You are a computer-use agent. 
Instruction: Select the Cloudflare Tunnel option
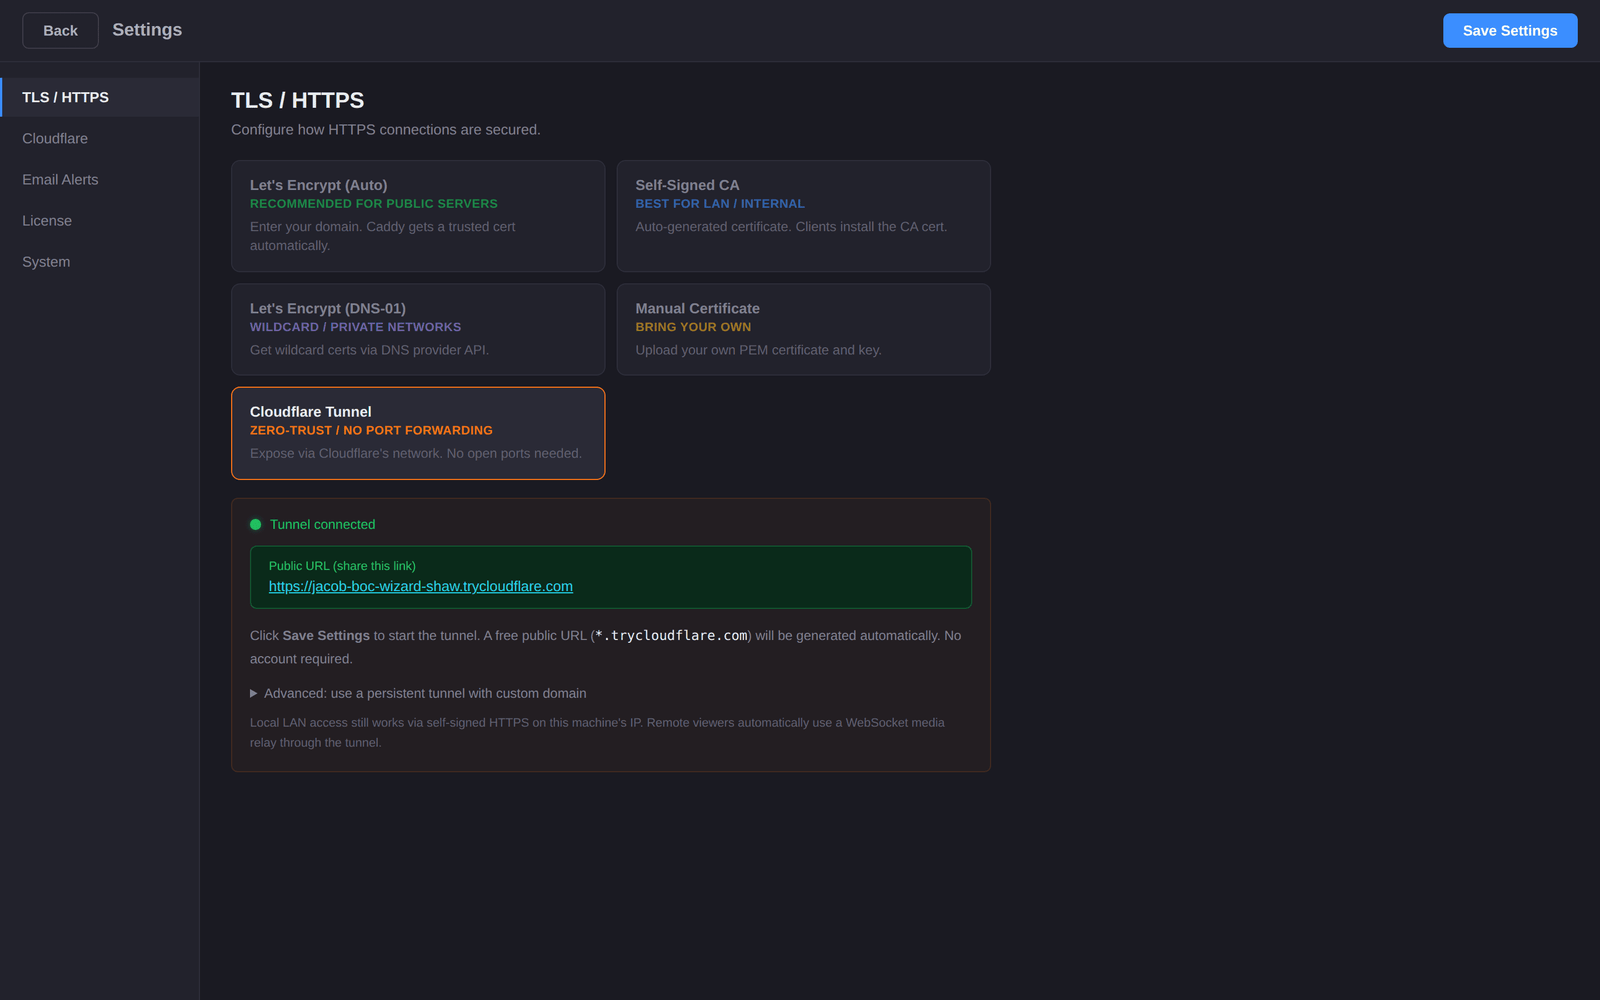click(417, 433)
